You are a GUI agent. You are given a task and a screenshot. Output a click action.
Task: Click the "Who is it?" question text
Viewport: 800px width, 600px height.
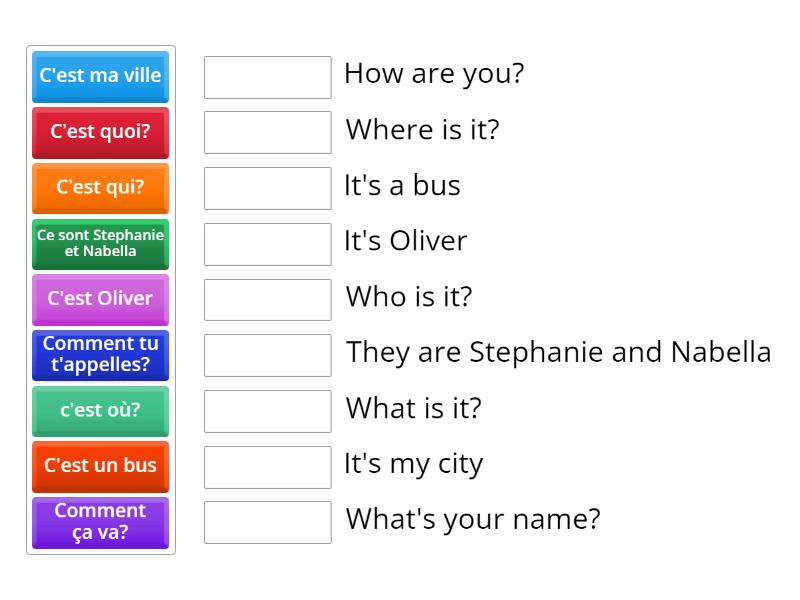(411, 298)
